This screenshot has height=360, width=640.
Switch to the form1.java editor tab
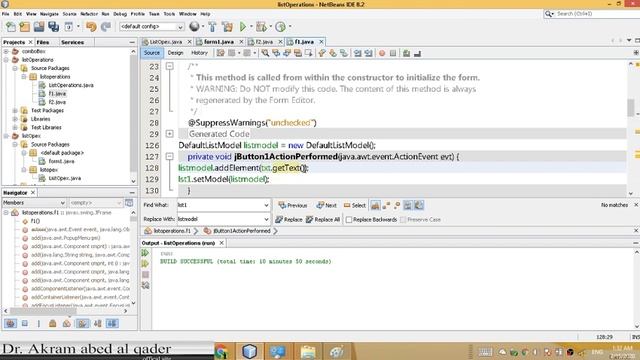[x=219, y=42]
